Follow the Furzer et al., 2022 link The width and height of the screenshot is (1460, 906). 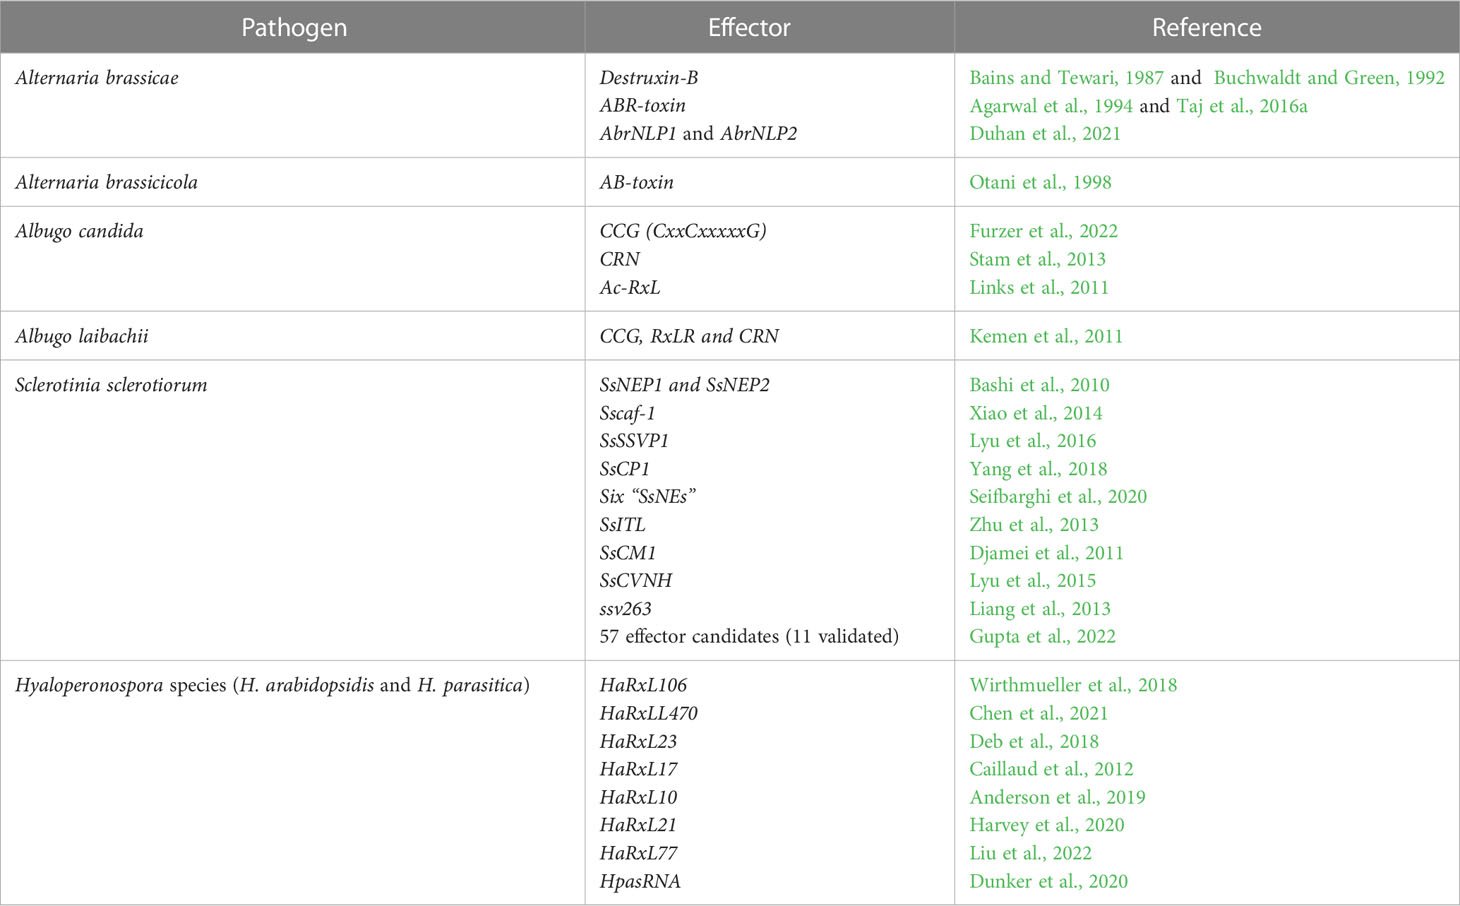(1043, 232)
